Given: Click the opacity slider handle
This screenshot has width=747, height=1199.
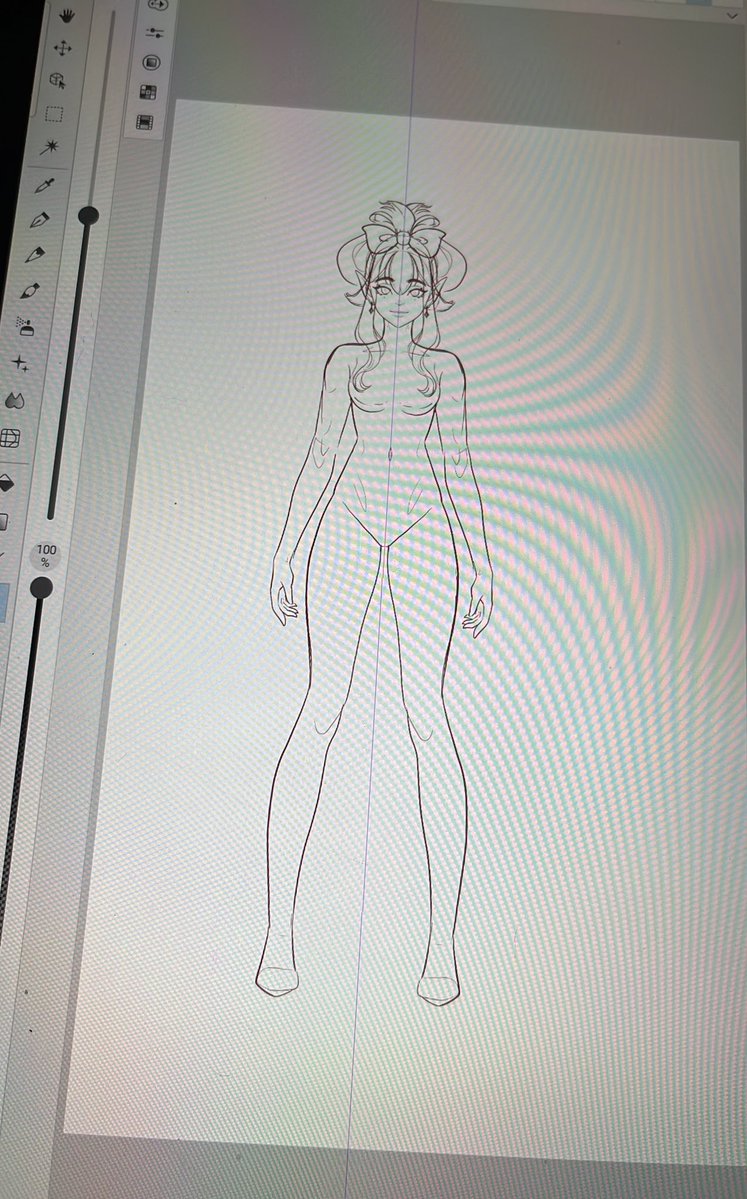Looking at the screenshot, I should (41, 588).
